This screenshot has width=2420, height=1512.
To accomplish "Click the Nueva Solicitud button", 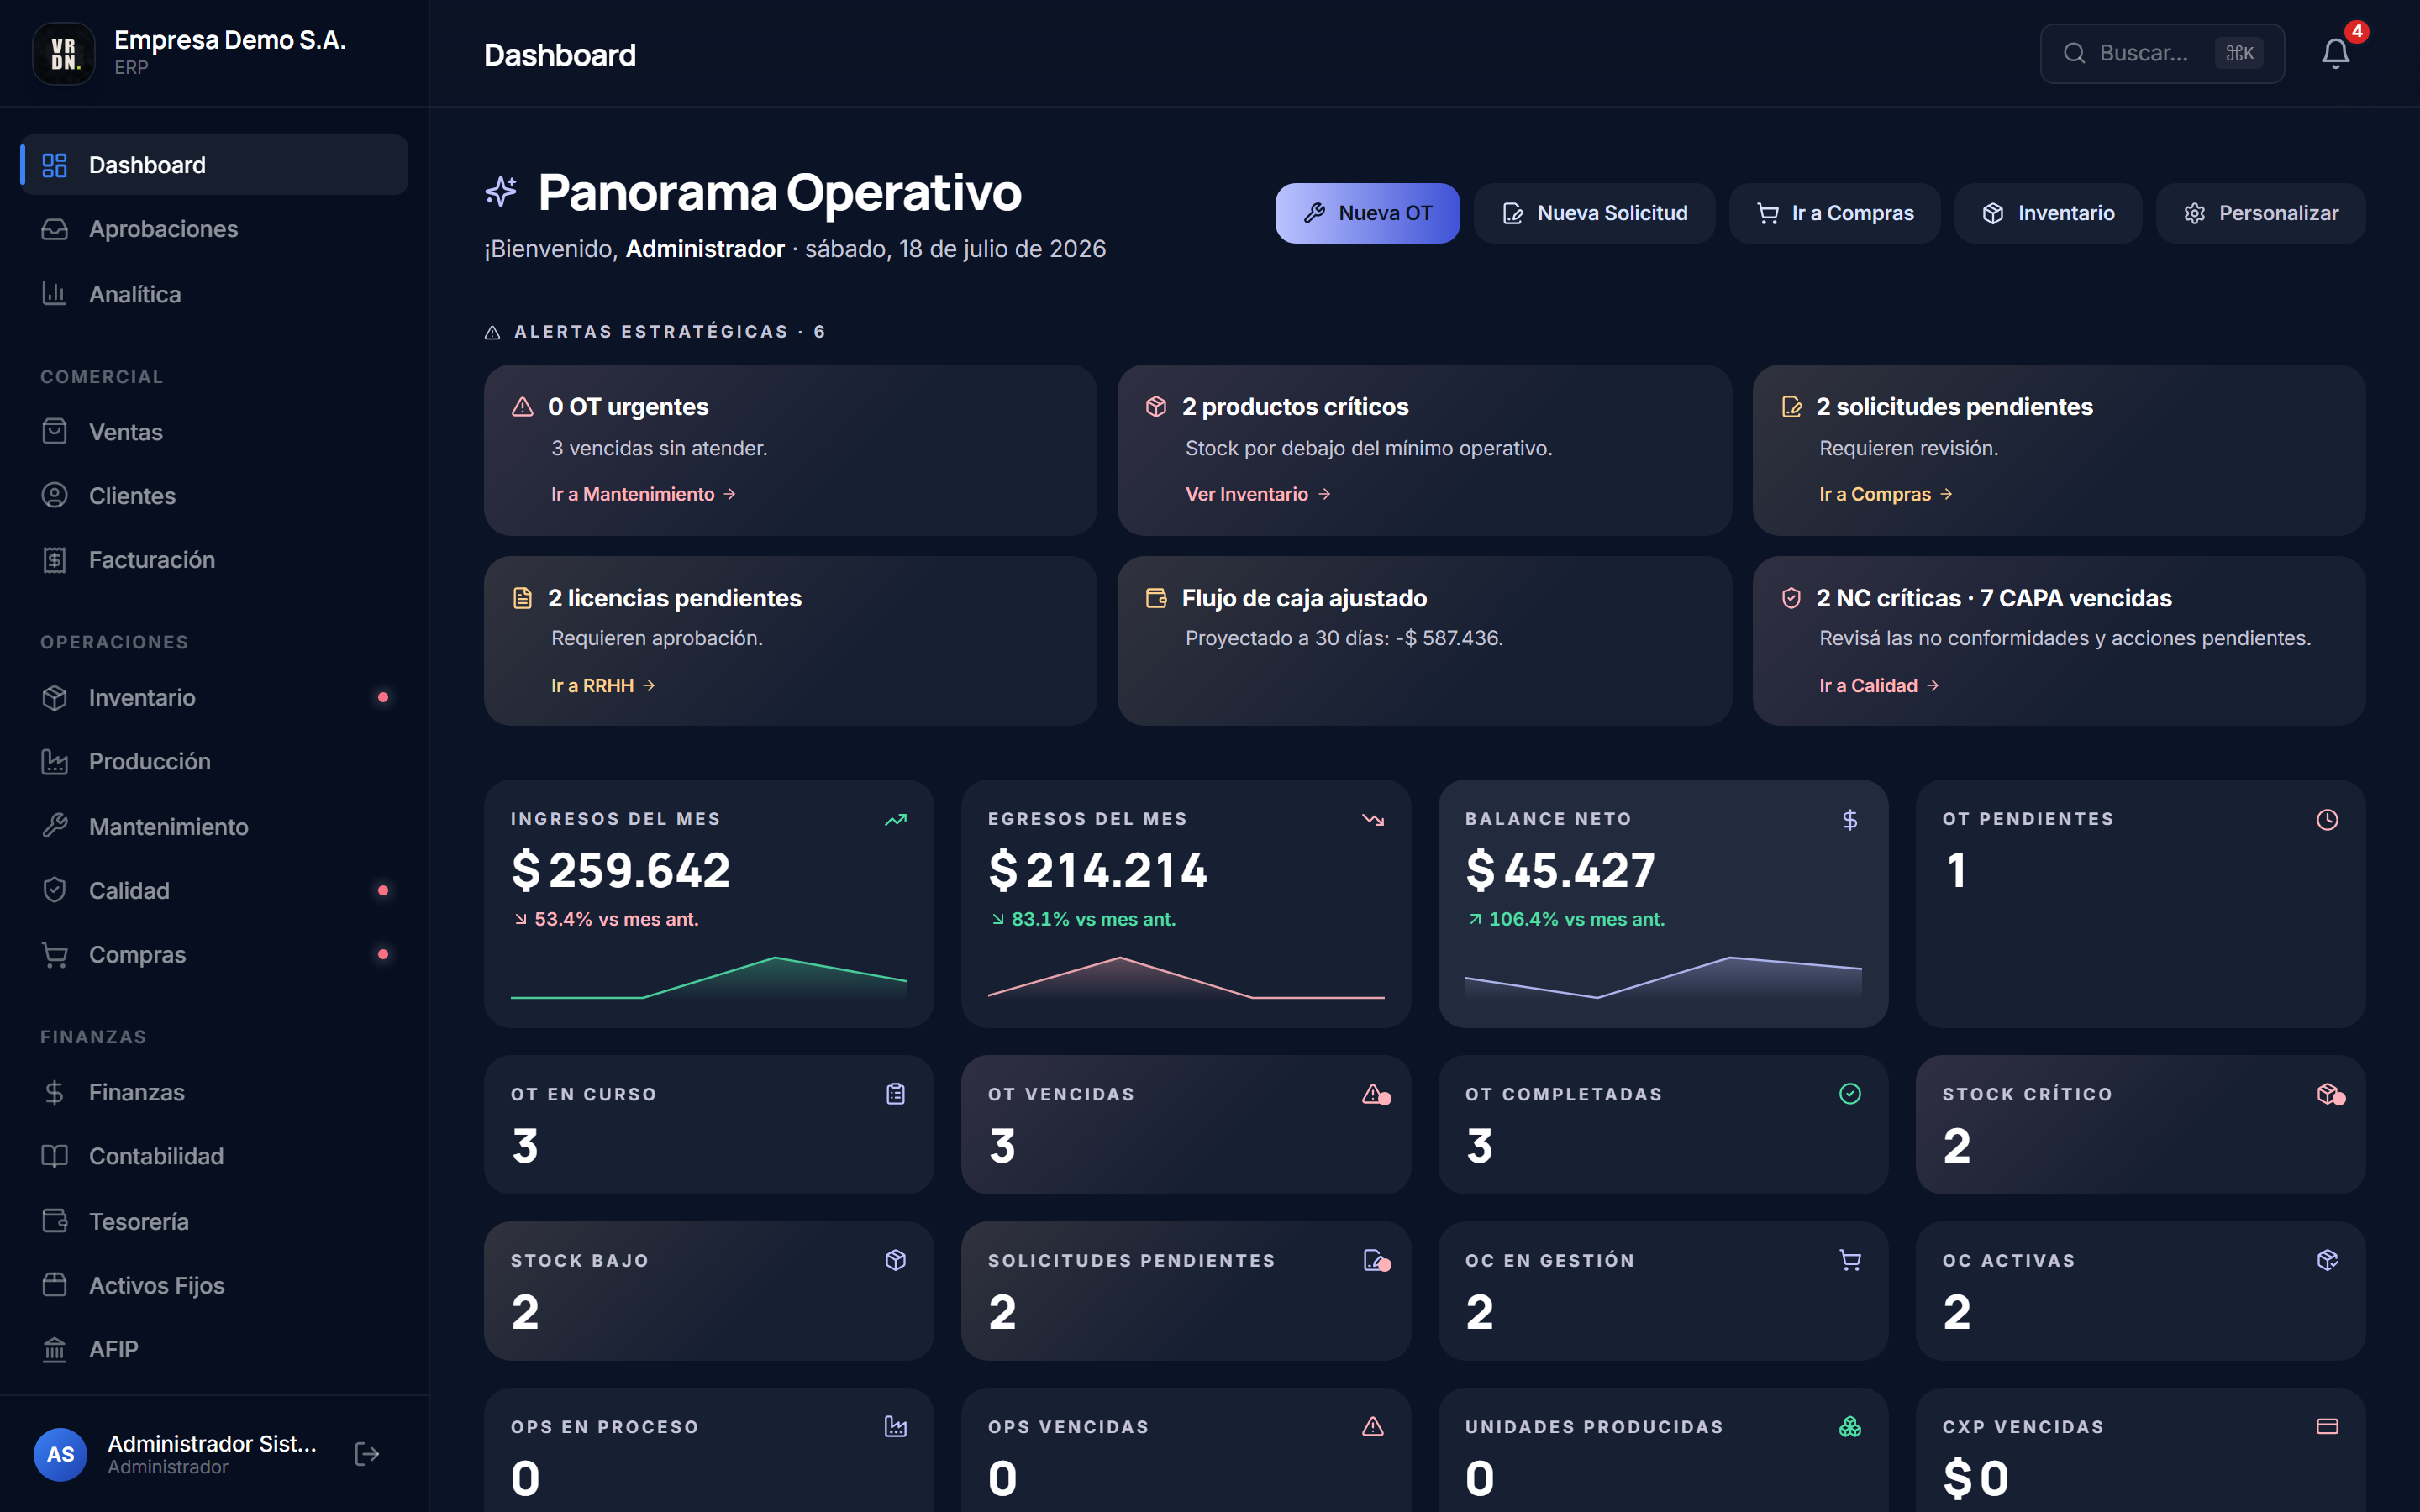I will tap(1594, 213).
